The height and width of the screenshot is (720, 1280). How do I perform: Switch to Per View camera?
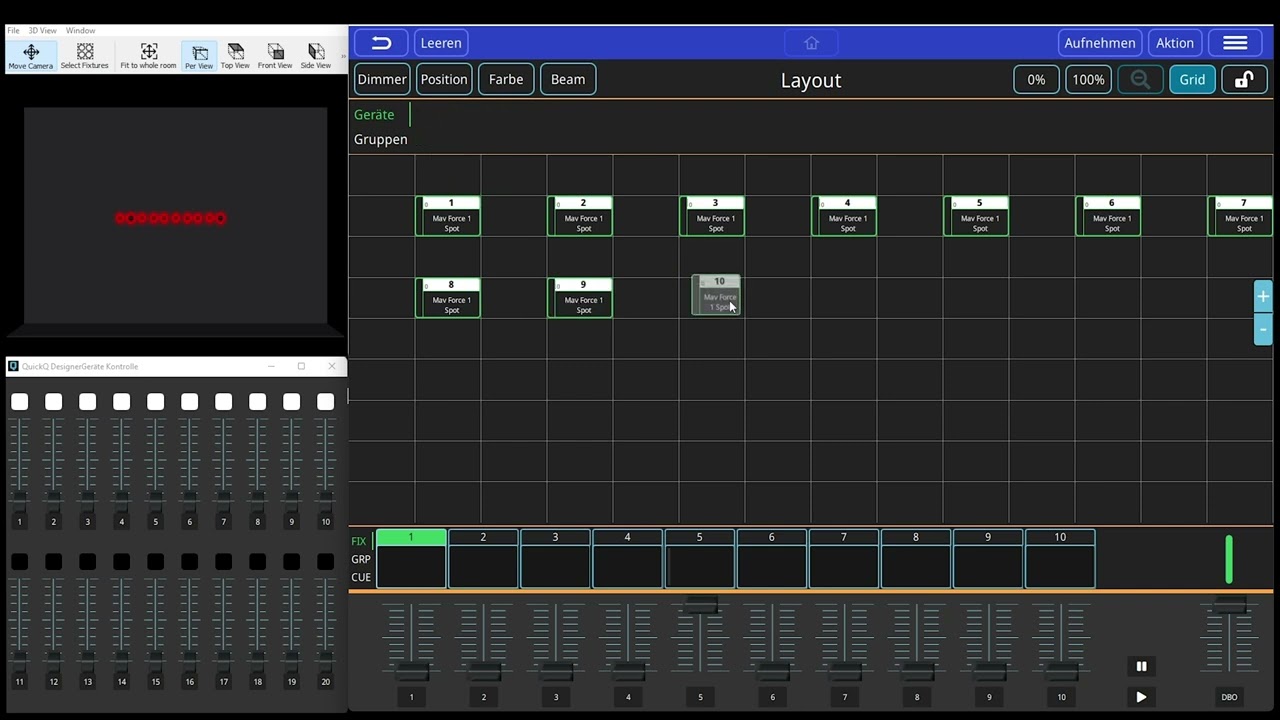click(x=199, y=56)
